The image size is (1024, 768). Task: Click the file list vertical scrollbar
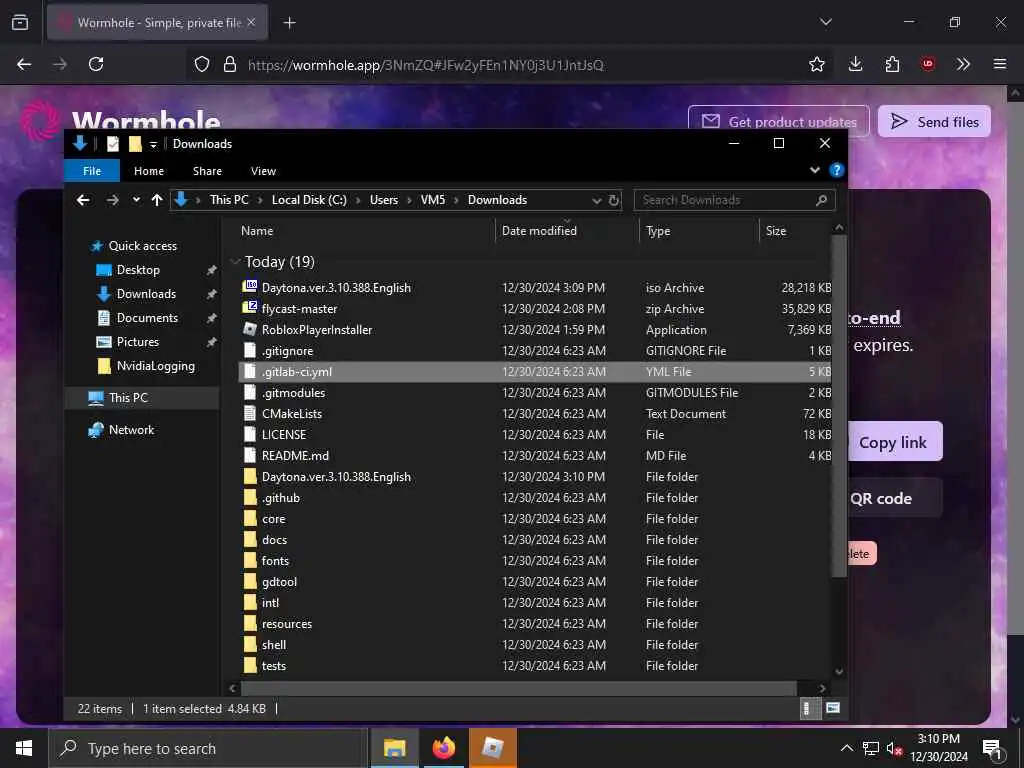tap(839, 406)
